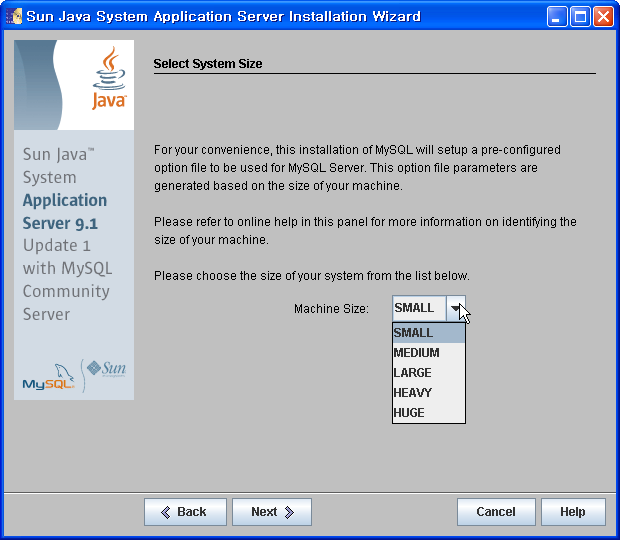
Task: Open the Help for this panel
Action: 573,512
